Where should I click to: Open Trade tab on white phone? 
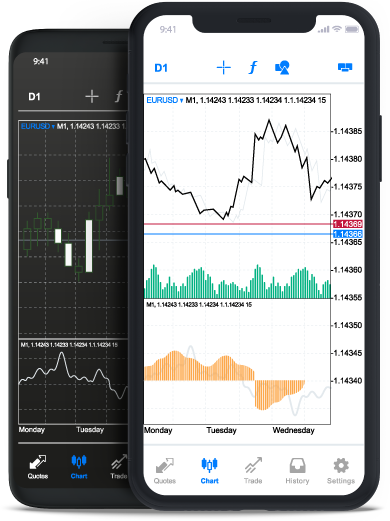coord(253,471)
